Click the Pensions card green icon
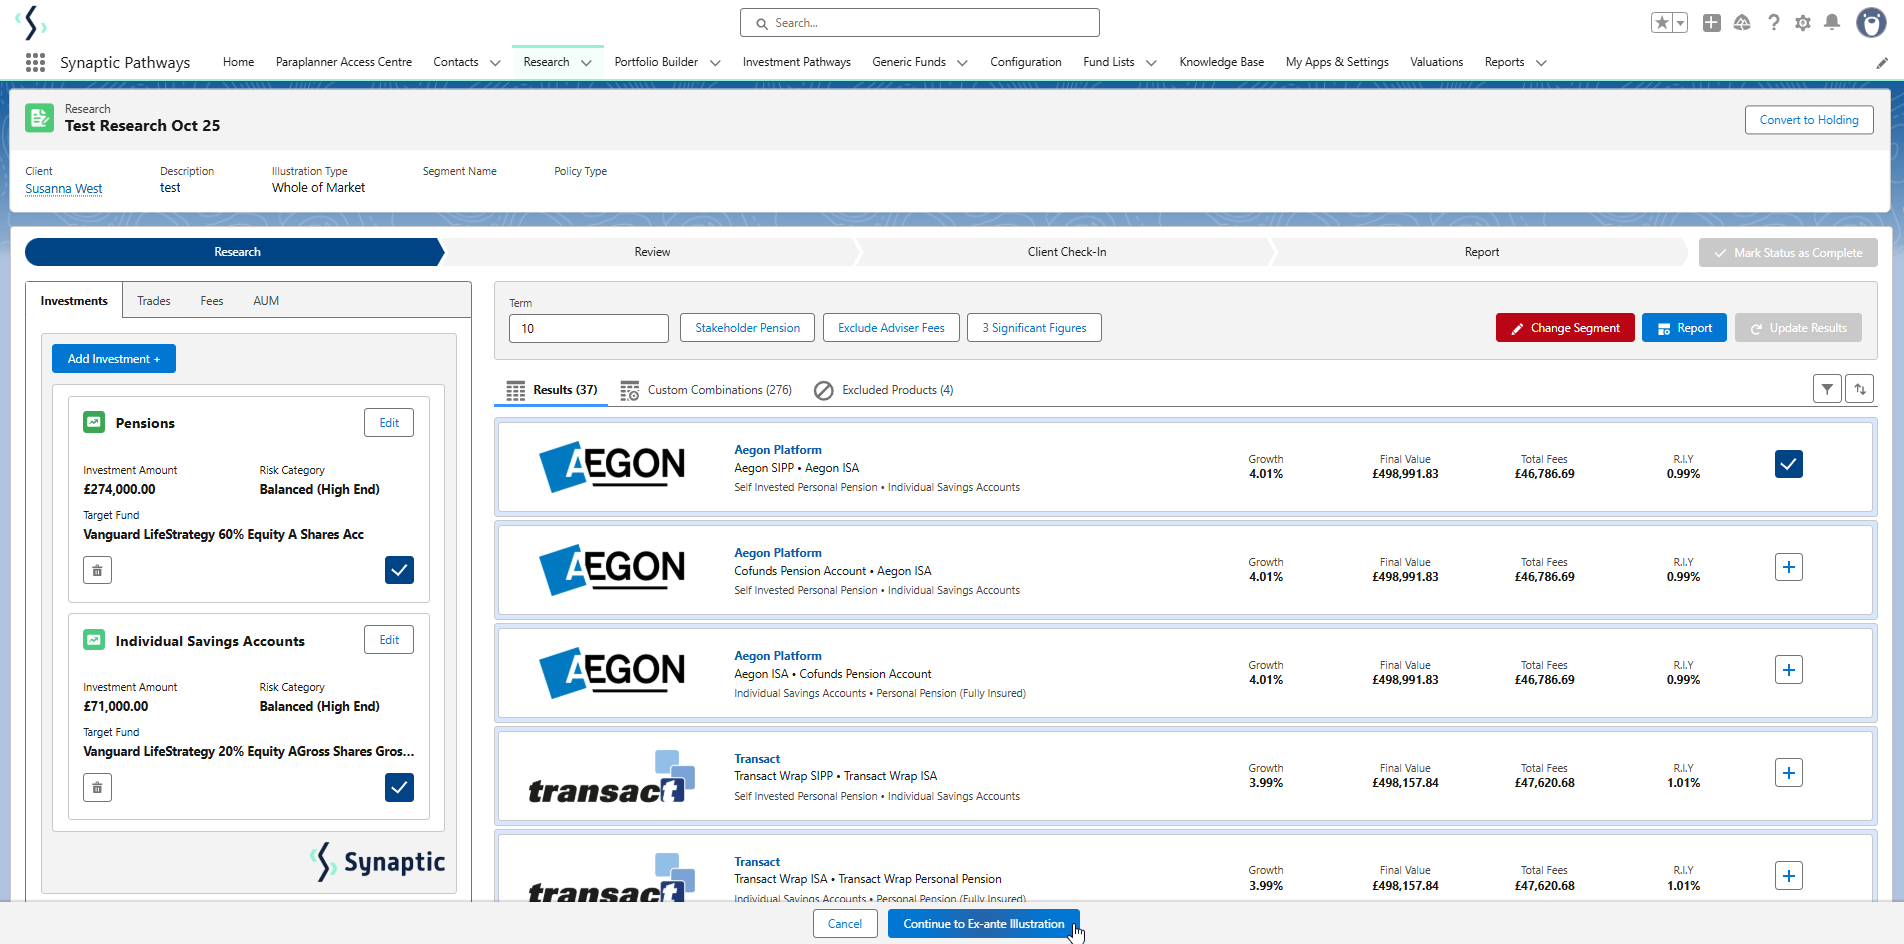Screen dimensions: 1904x944 click(x=94, y=422)
